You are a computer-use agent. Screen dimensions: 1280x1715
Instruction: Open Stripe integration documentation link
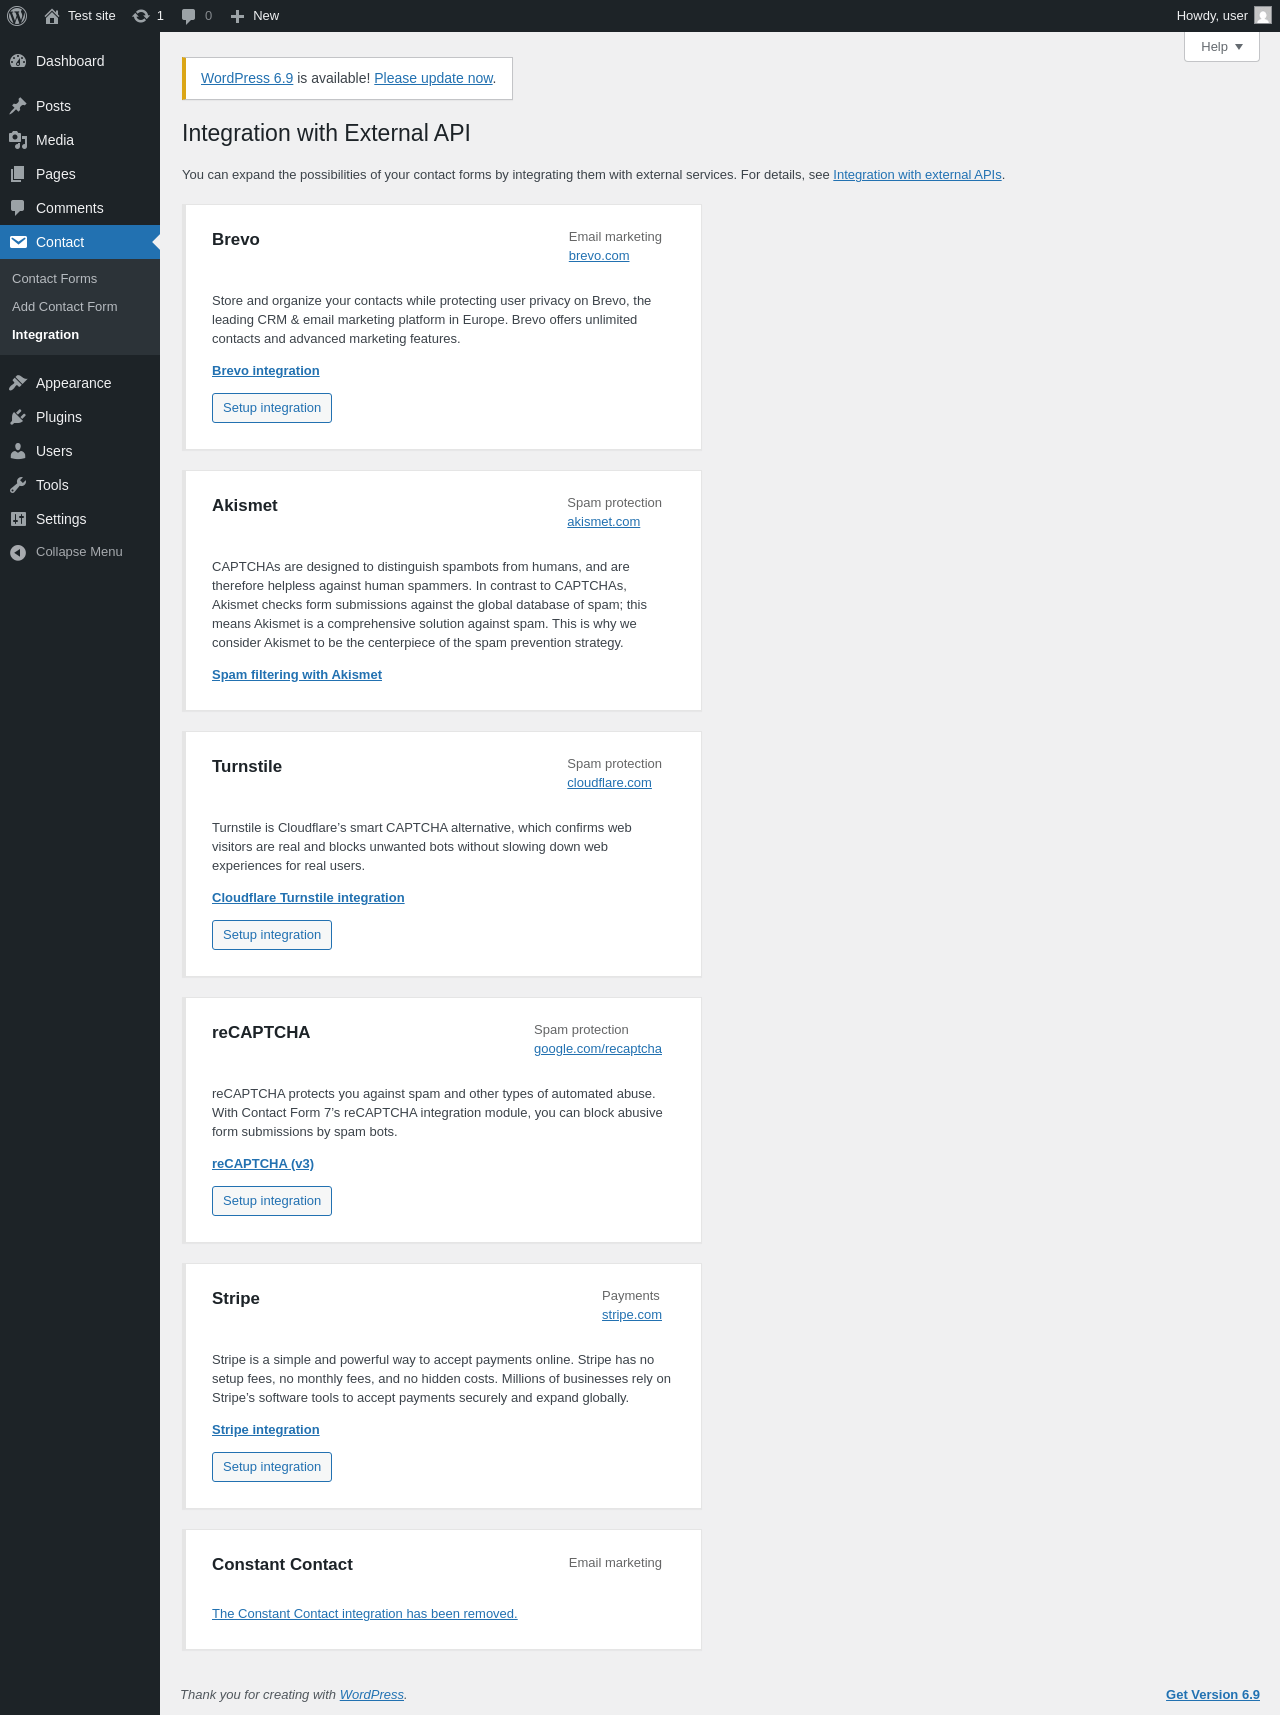point(266,1430)
